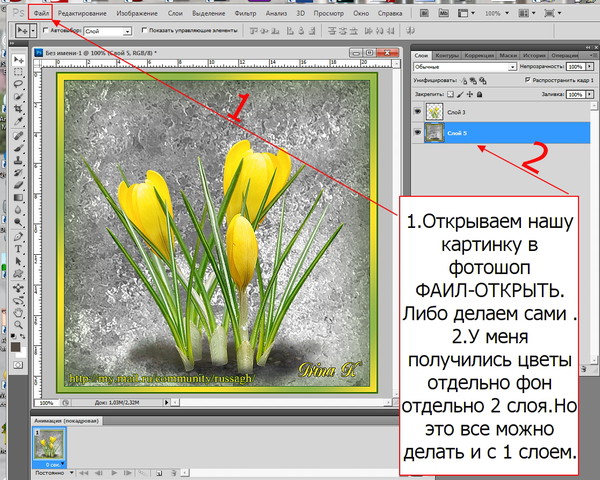Select frame 1 thumbnail in animation panel
Viewport: 600px width, 480px height.
click(x=49, y=444)
